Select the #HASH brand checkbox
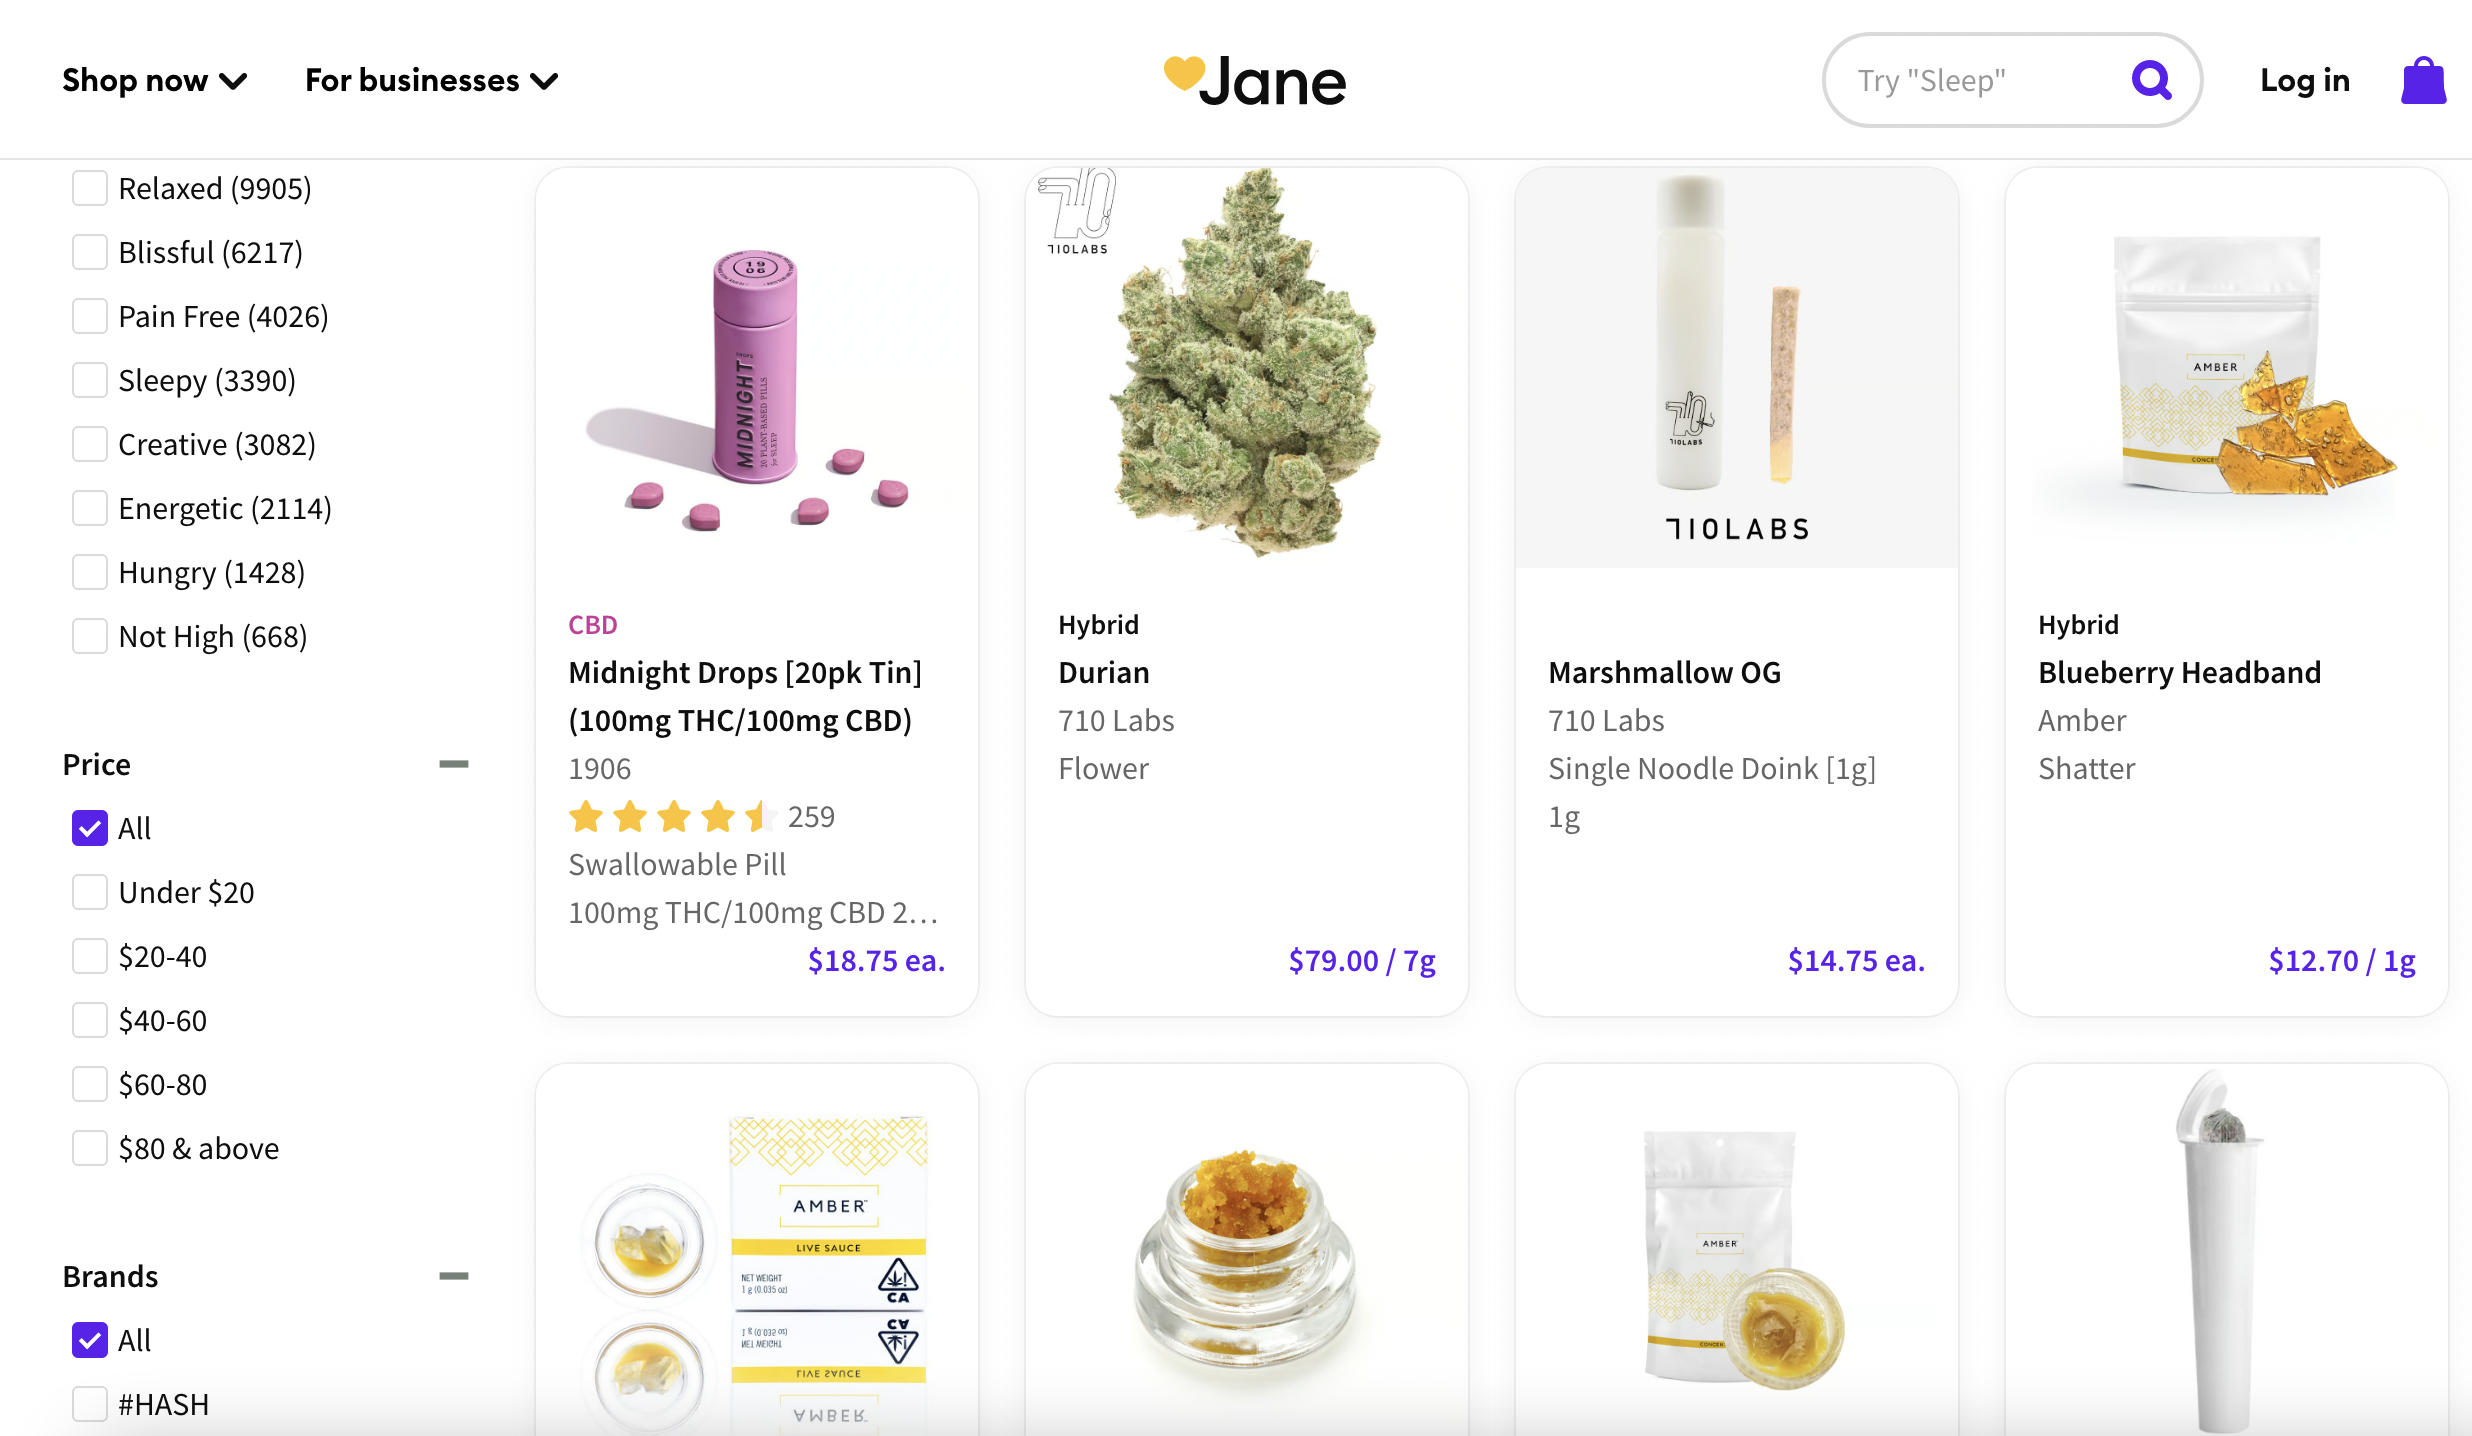The image size is (2472, 1436). pyautogui.click(x=90, y=1404)
